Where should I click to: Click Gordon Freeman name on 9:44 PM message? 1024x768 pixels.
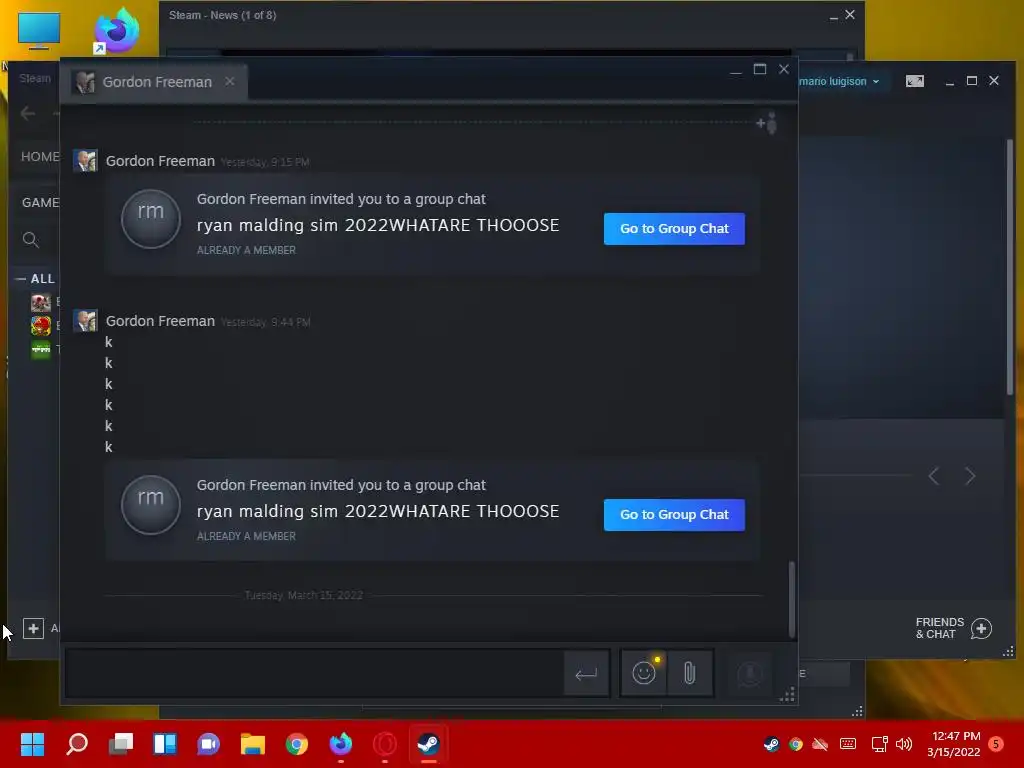(160, 321)
